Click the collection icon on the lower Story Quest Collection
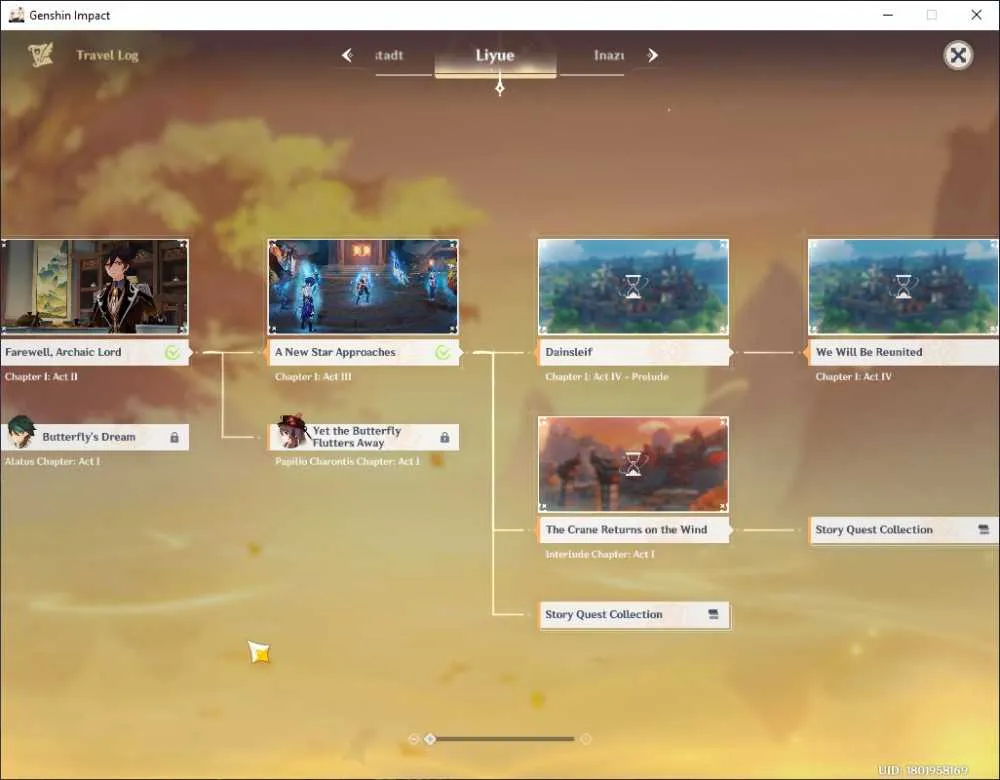The height and width of the screenshot is (780, 1000). tap(713, 614)
